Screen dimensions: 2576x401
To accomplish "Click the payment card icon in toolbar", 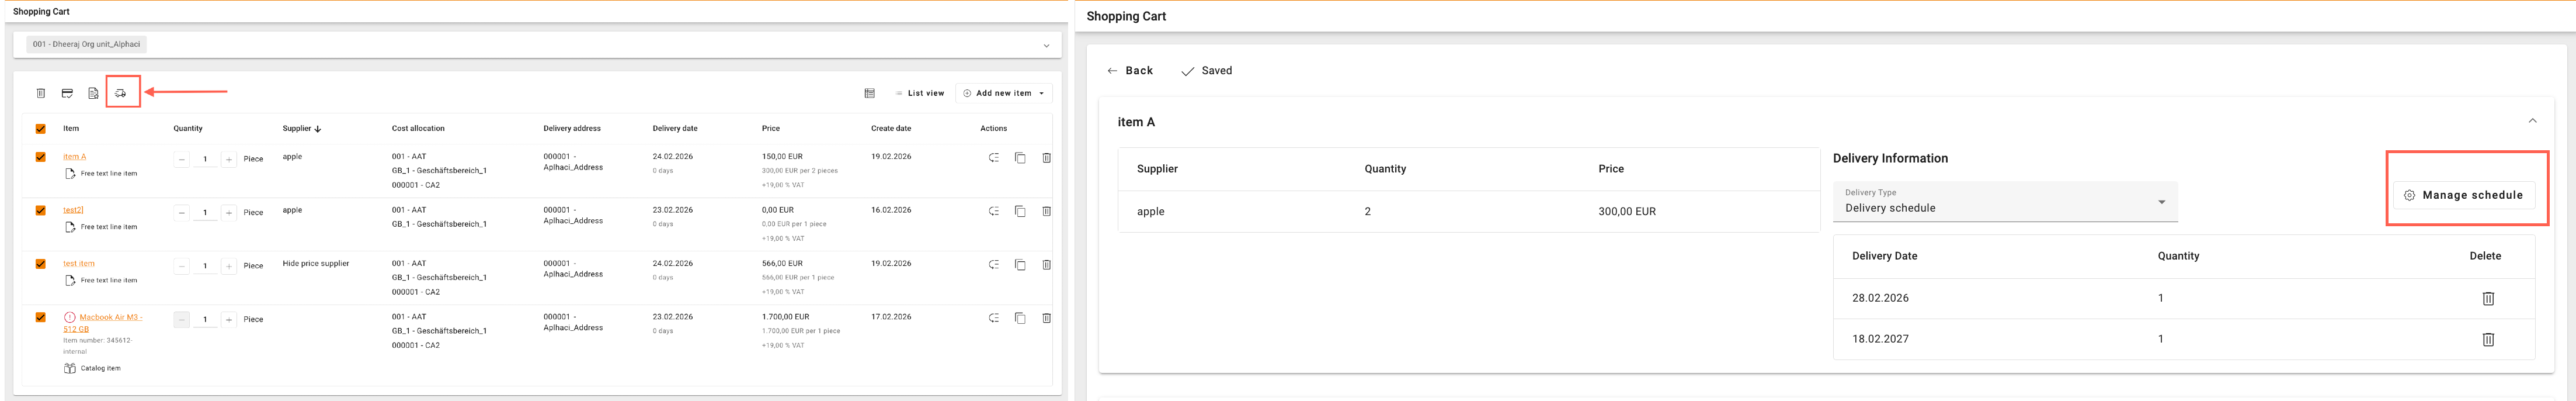I will 67,93.
